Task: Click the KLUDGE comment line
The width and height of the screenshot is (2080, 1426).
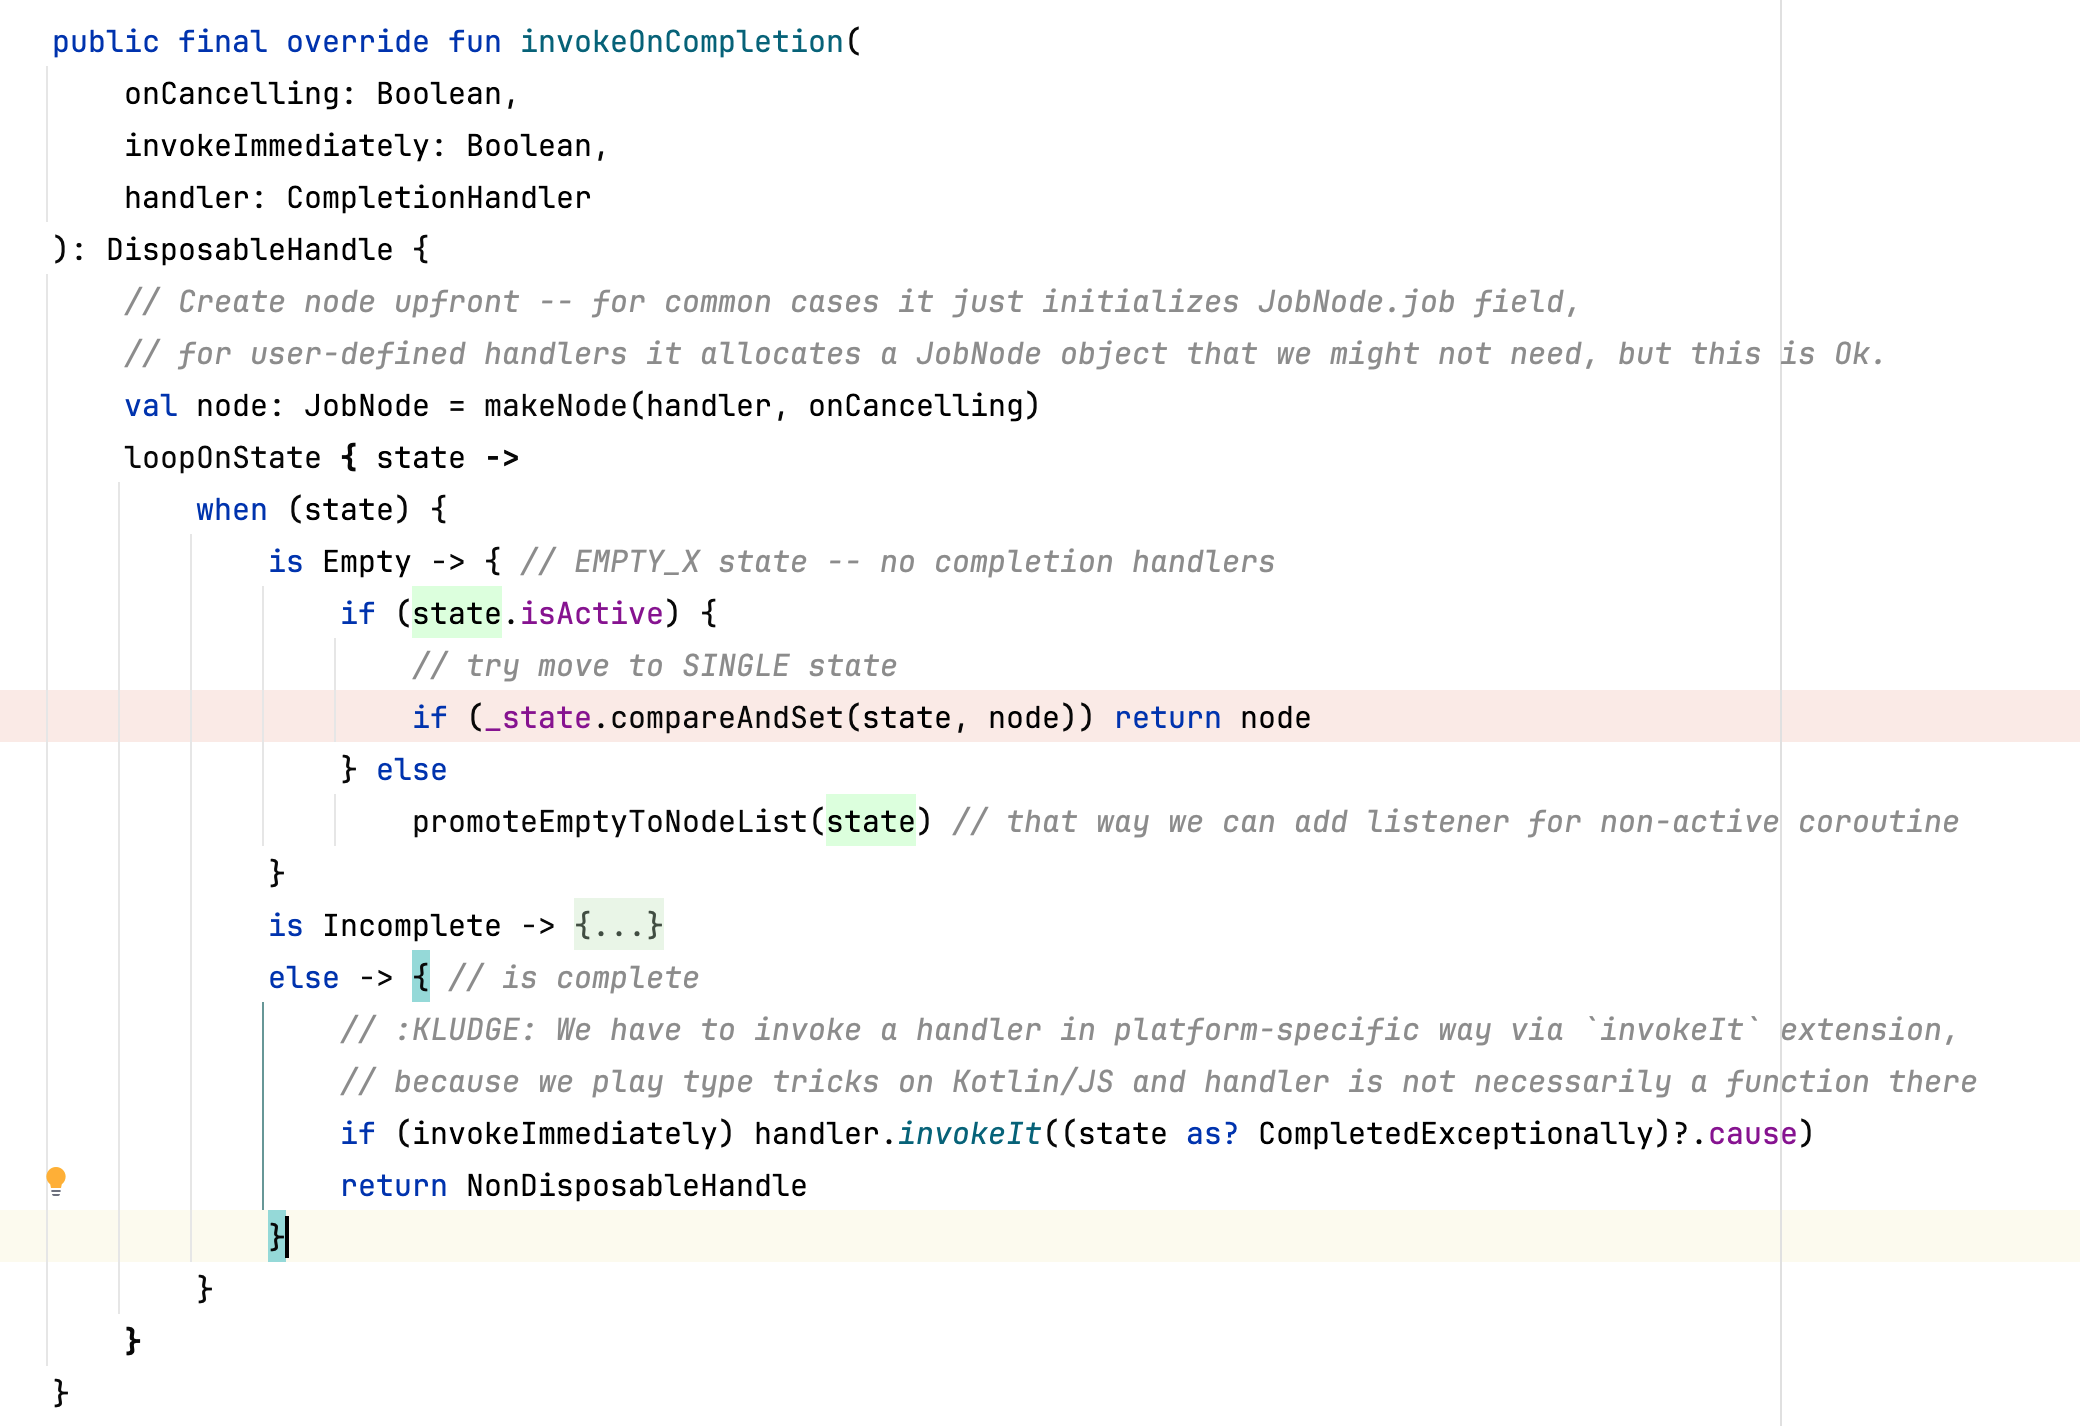Action: (1146, 1030)
